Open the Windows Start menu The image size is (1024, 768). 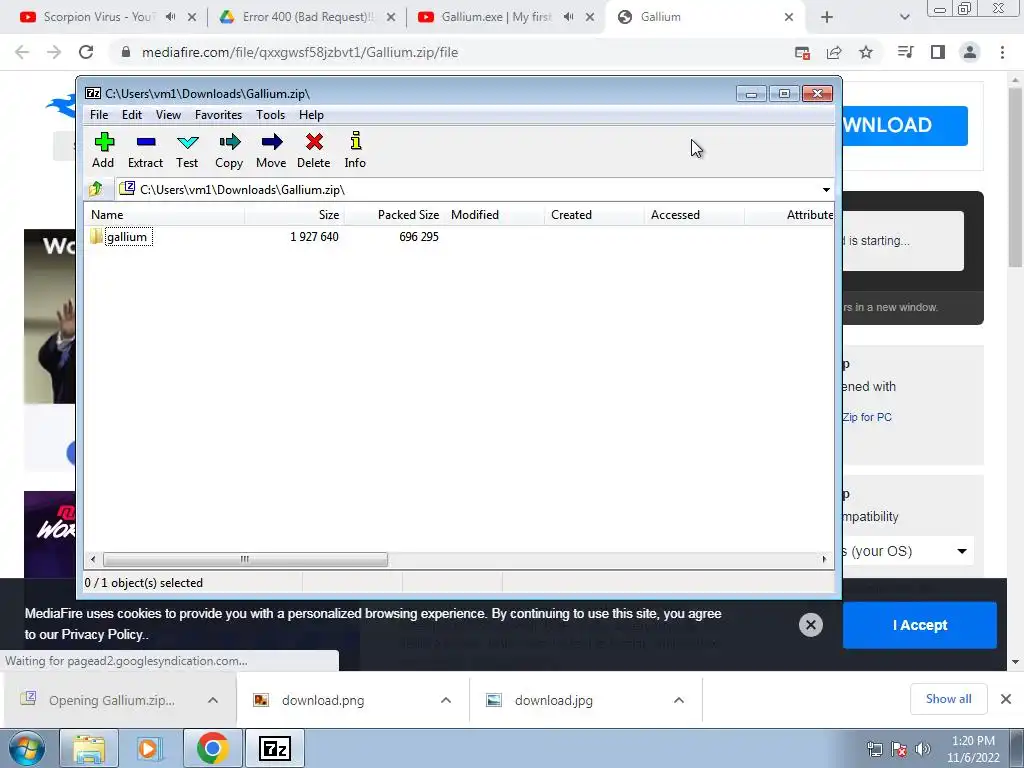click(x=27, y=748)
